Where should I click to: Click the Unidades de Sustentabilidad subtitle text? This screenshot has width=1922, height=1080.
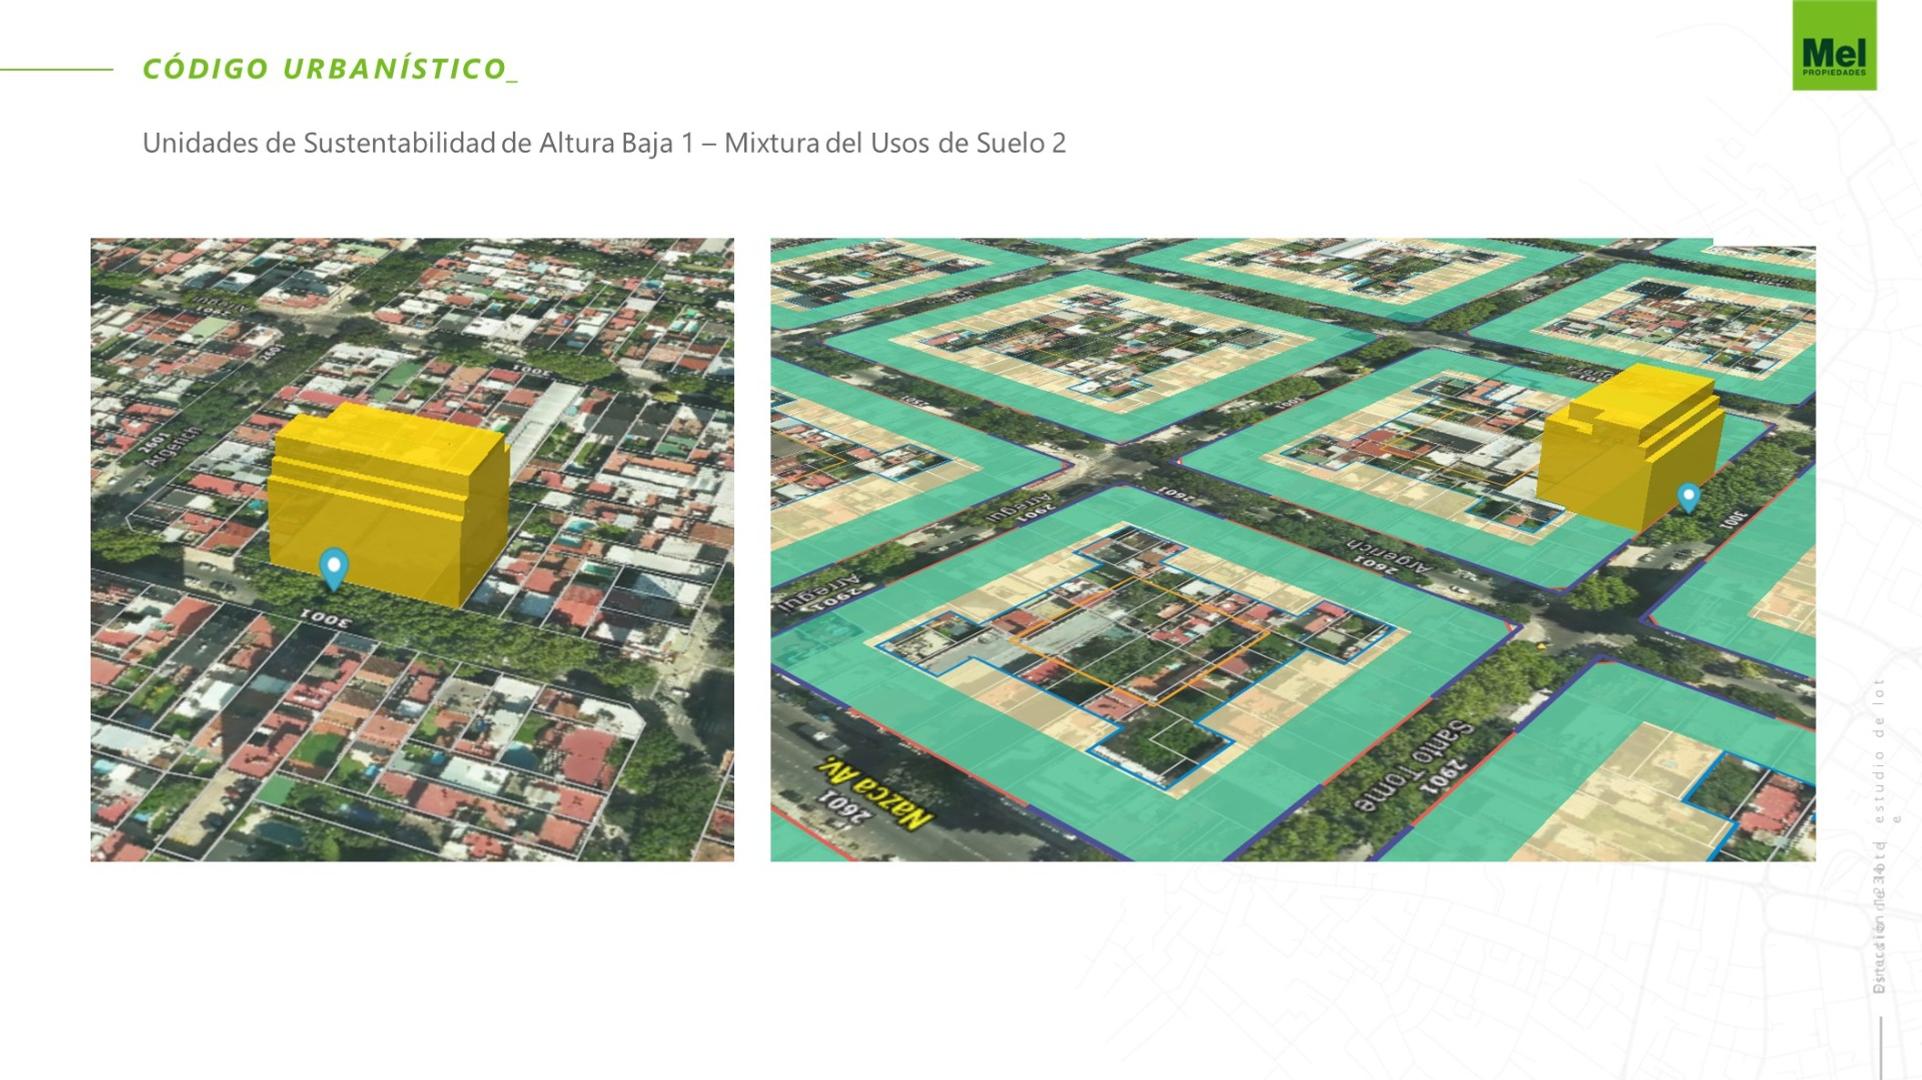click(604, 143)
